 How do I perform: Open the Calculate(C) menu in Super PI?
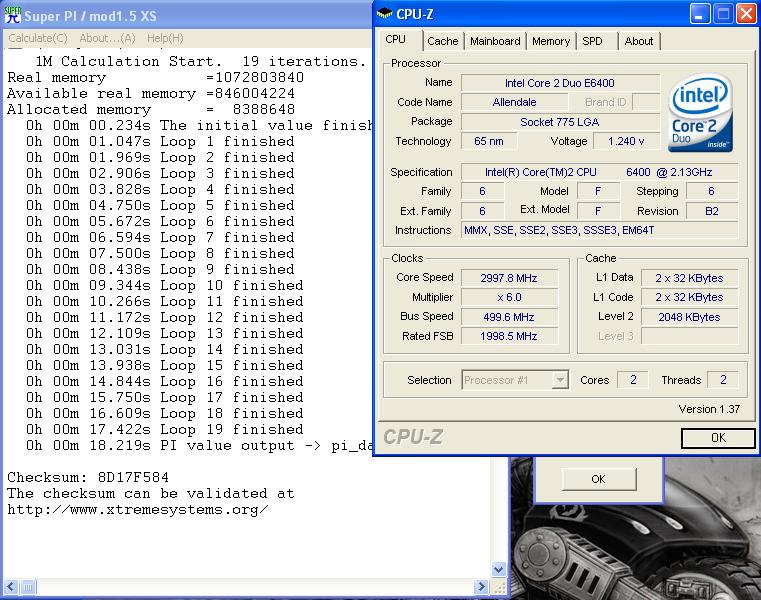pyautogui.click(x=38, y=38)
